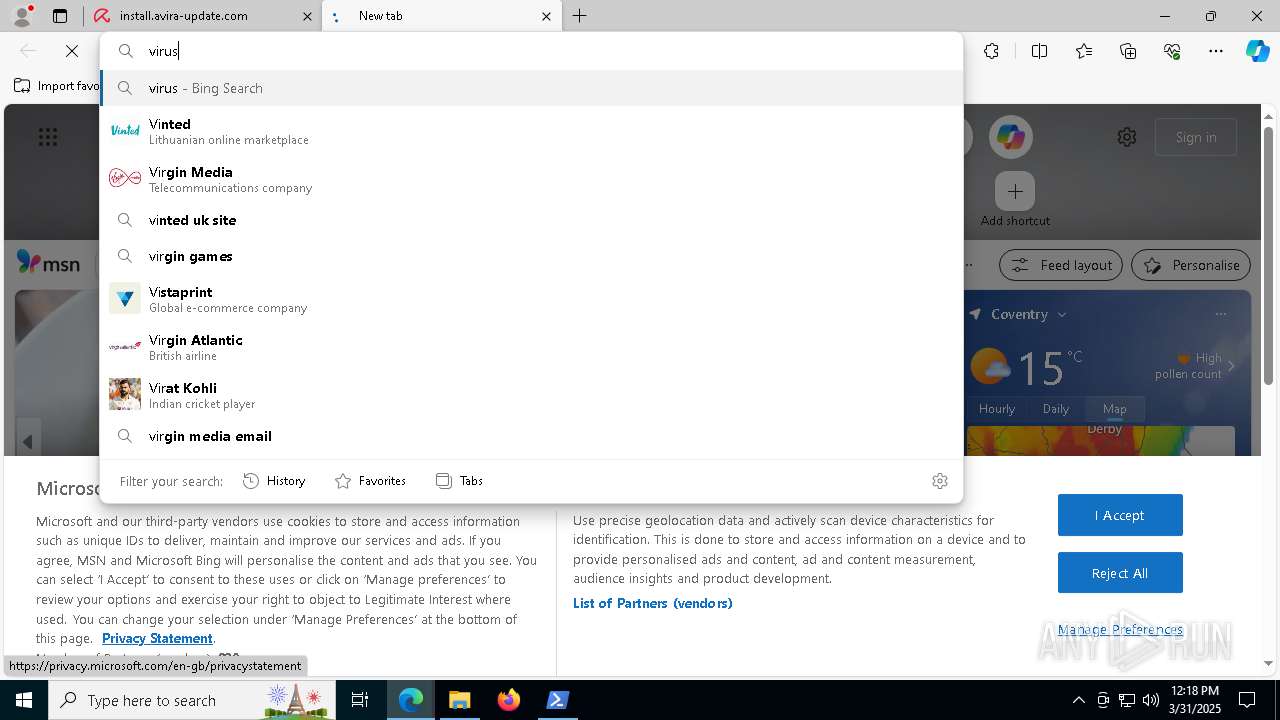The image size is (1280, 720).
Task: Switch to Microsoft Edge taskbar icon
Action: [x=411, y=700]
